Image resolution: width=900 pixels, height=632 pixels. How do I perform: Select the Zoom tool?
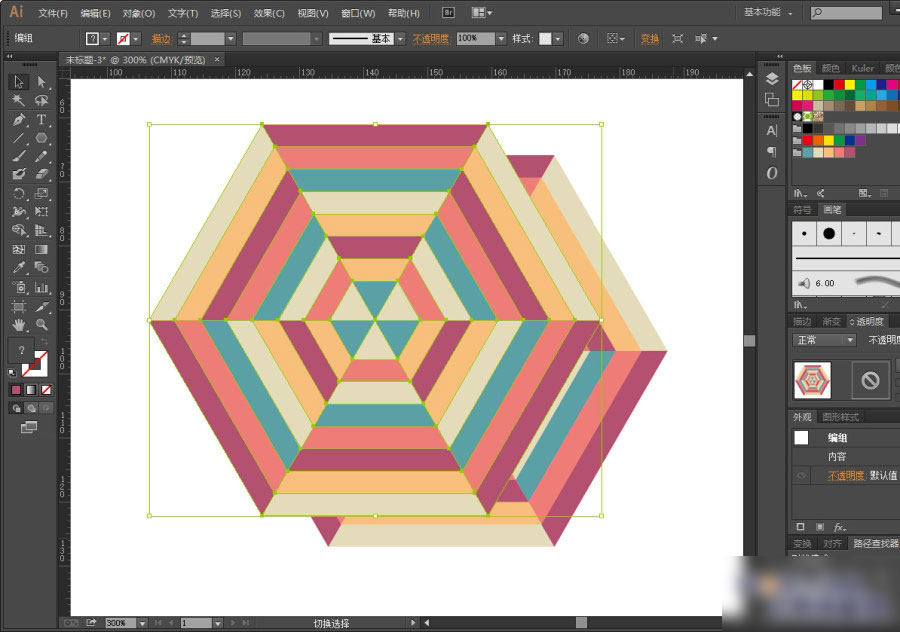point(41,325)
